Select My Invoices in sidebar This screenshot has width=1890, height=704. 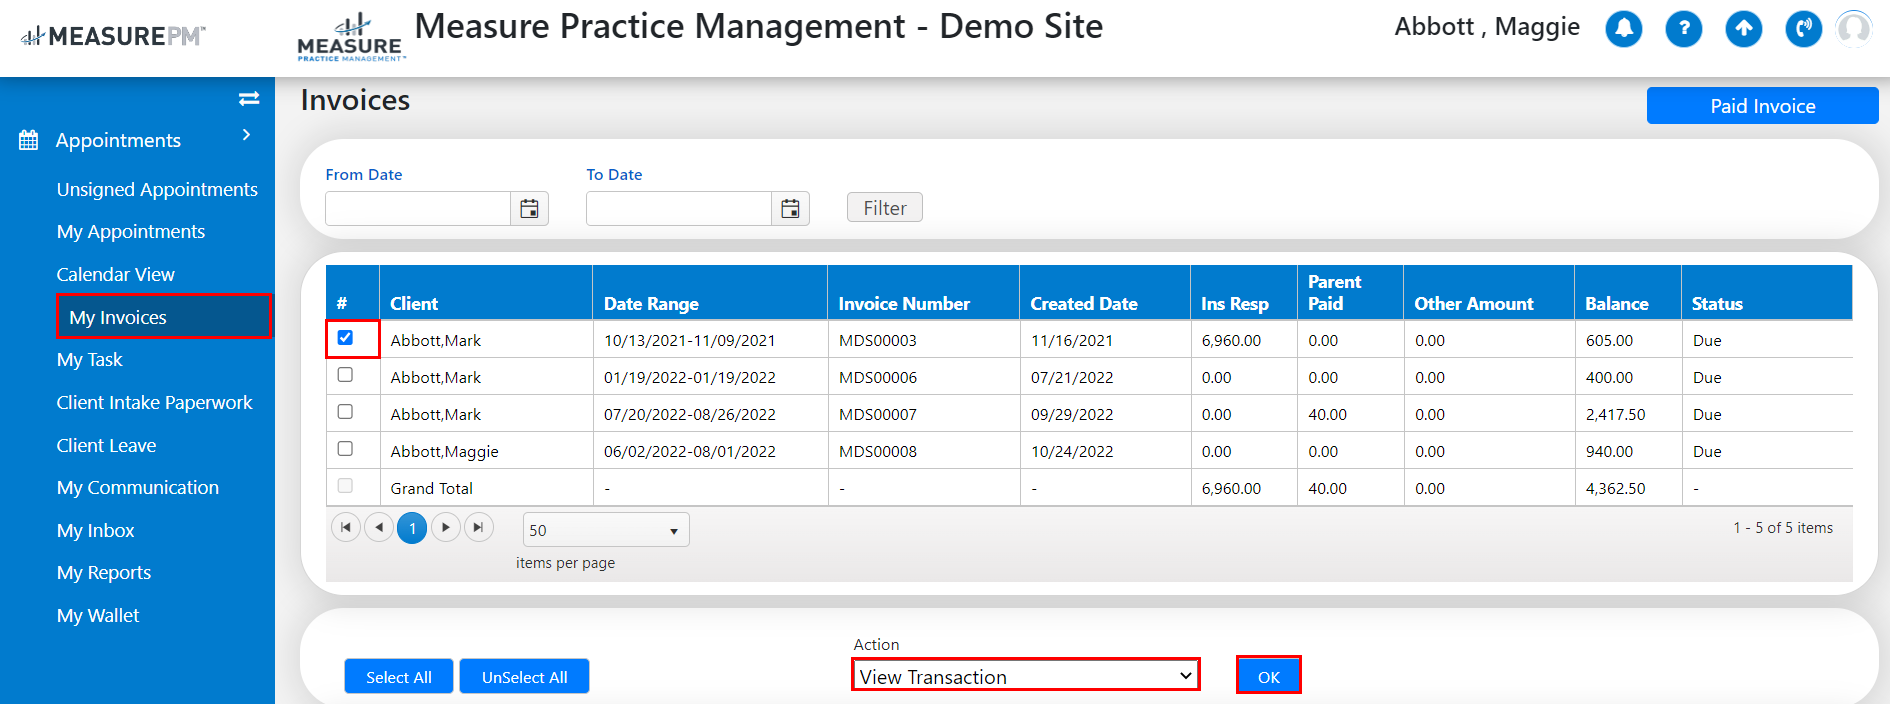pos(163,317)
